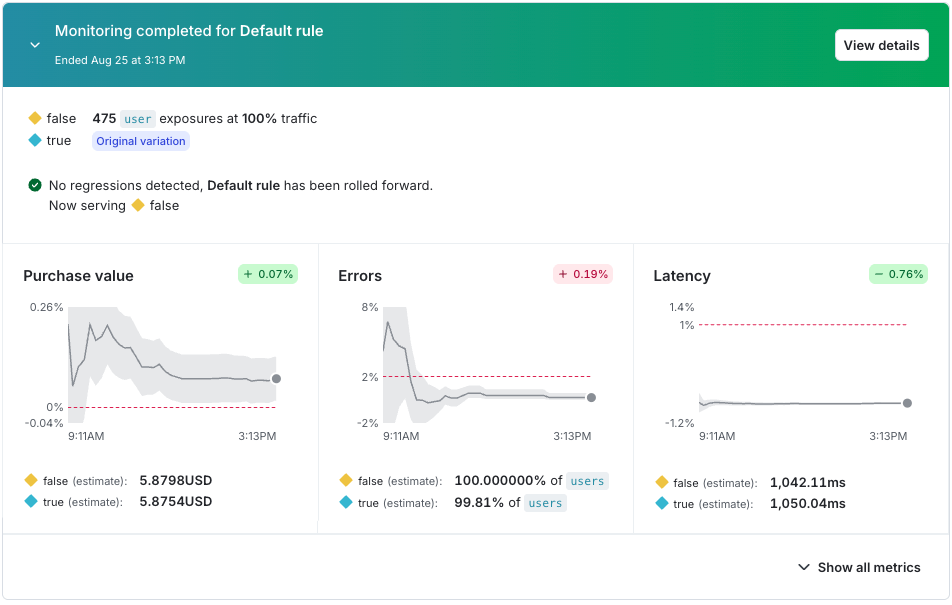Collapse the green monitoring completed banner

click(x=34, y=45)
